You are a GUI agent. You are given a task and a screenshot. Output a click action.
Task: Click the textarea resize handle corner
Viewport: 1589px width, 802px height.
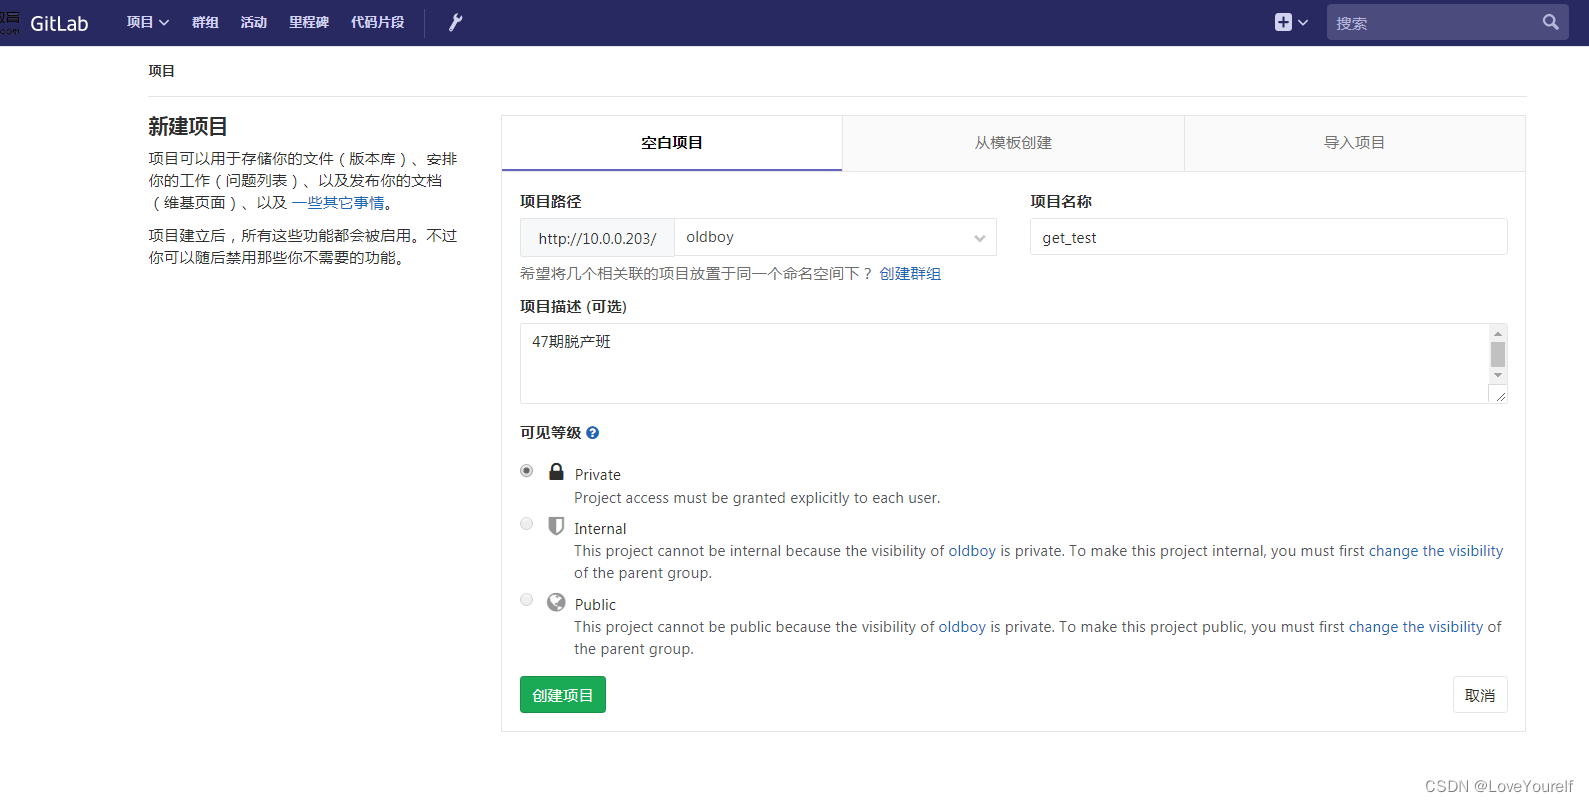1500,396
